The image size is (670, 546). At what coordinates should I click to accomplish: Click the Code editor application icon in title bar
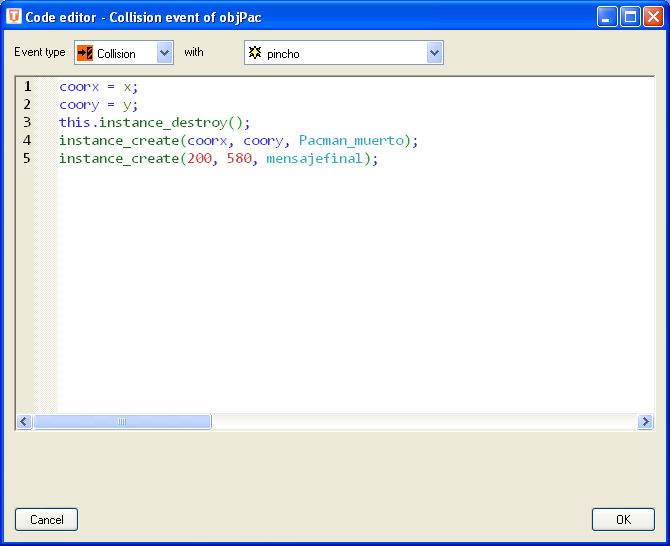click(14, 17)
